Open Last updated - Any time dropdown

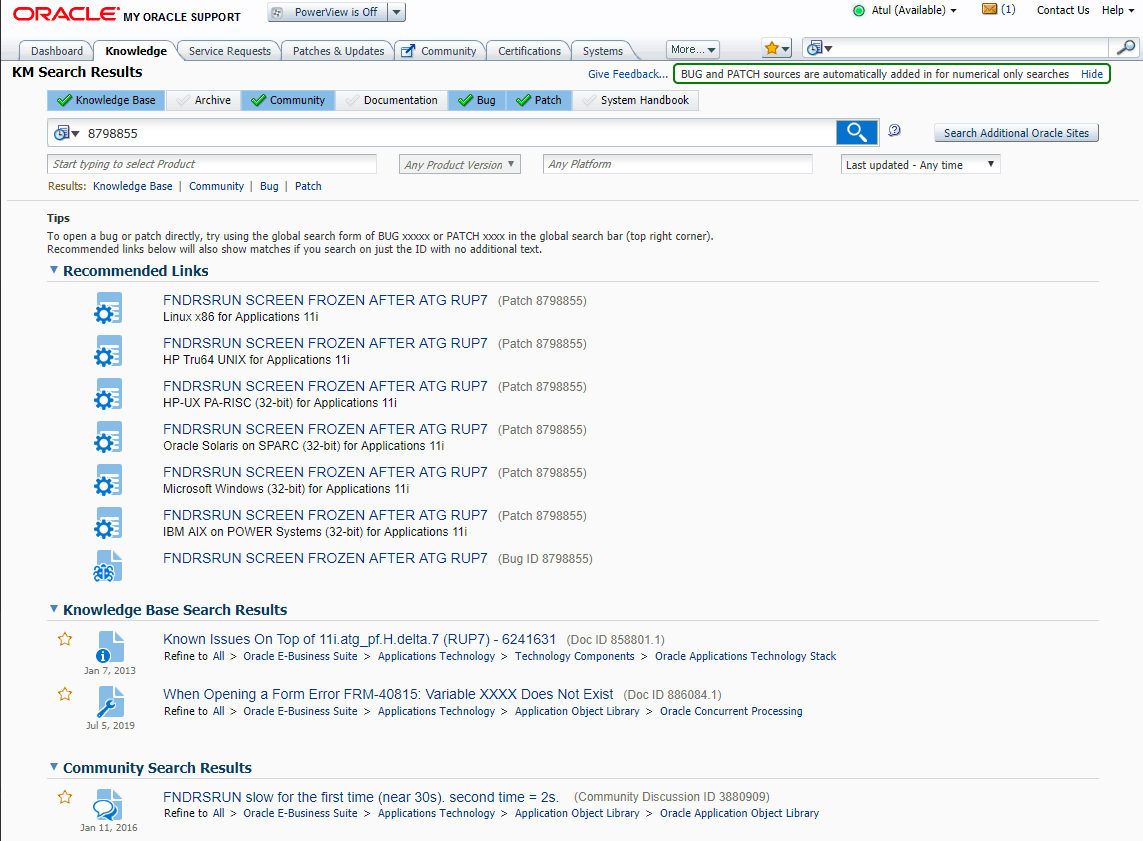(x=921, y=165)
